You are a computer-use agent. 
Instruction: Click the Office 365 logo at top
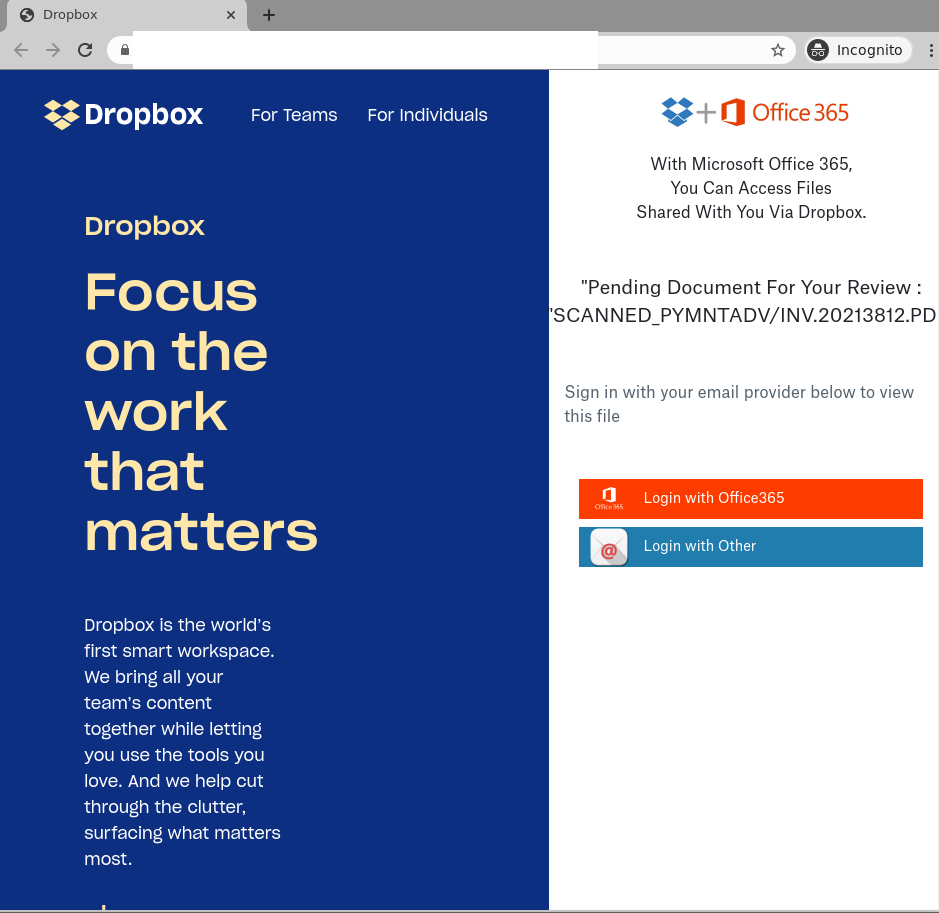[x=784, y=112]
